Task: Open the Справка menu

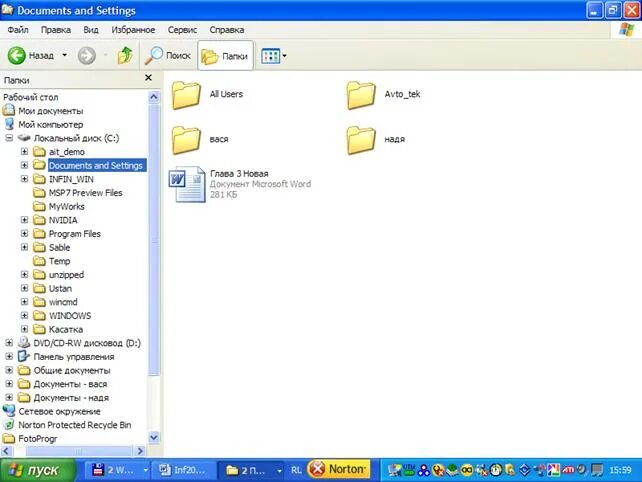Action: coord(227,30)
